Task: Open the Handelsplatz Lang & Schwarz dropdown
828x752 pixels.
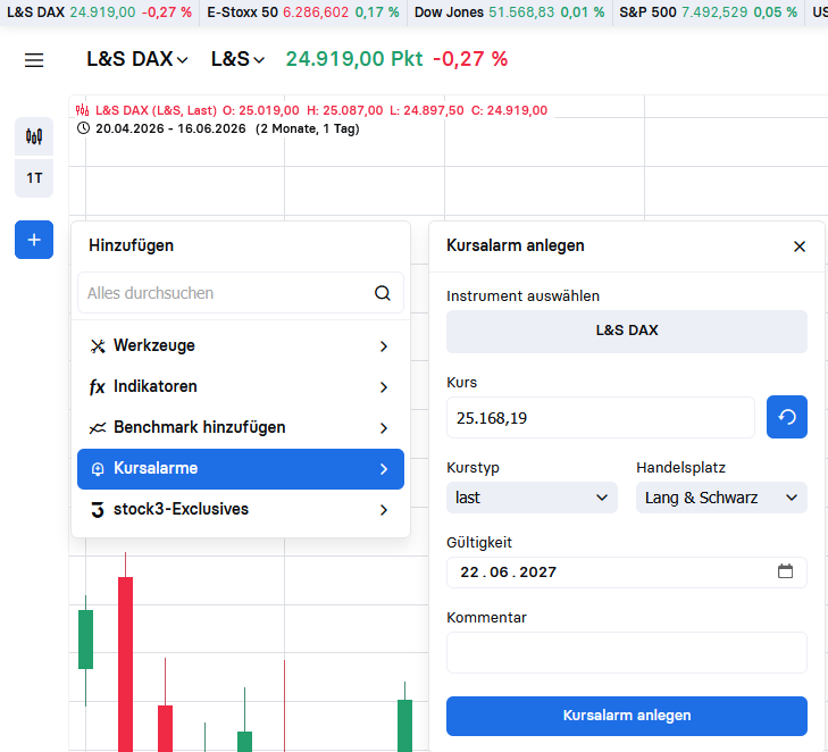Action: [721, 497]
